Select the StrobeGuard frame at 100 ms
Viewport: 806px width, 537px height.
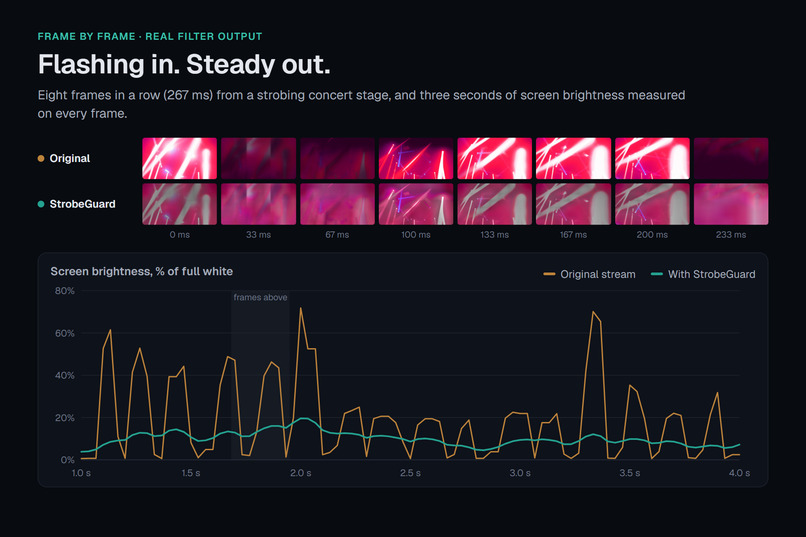point(416,204)
